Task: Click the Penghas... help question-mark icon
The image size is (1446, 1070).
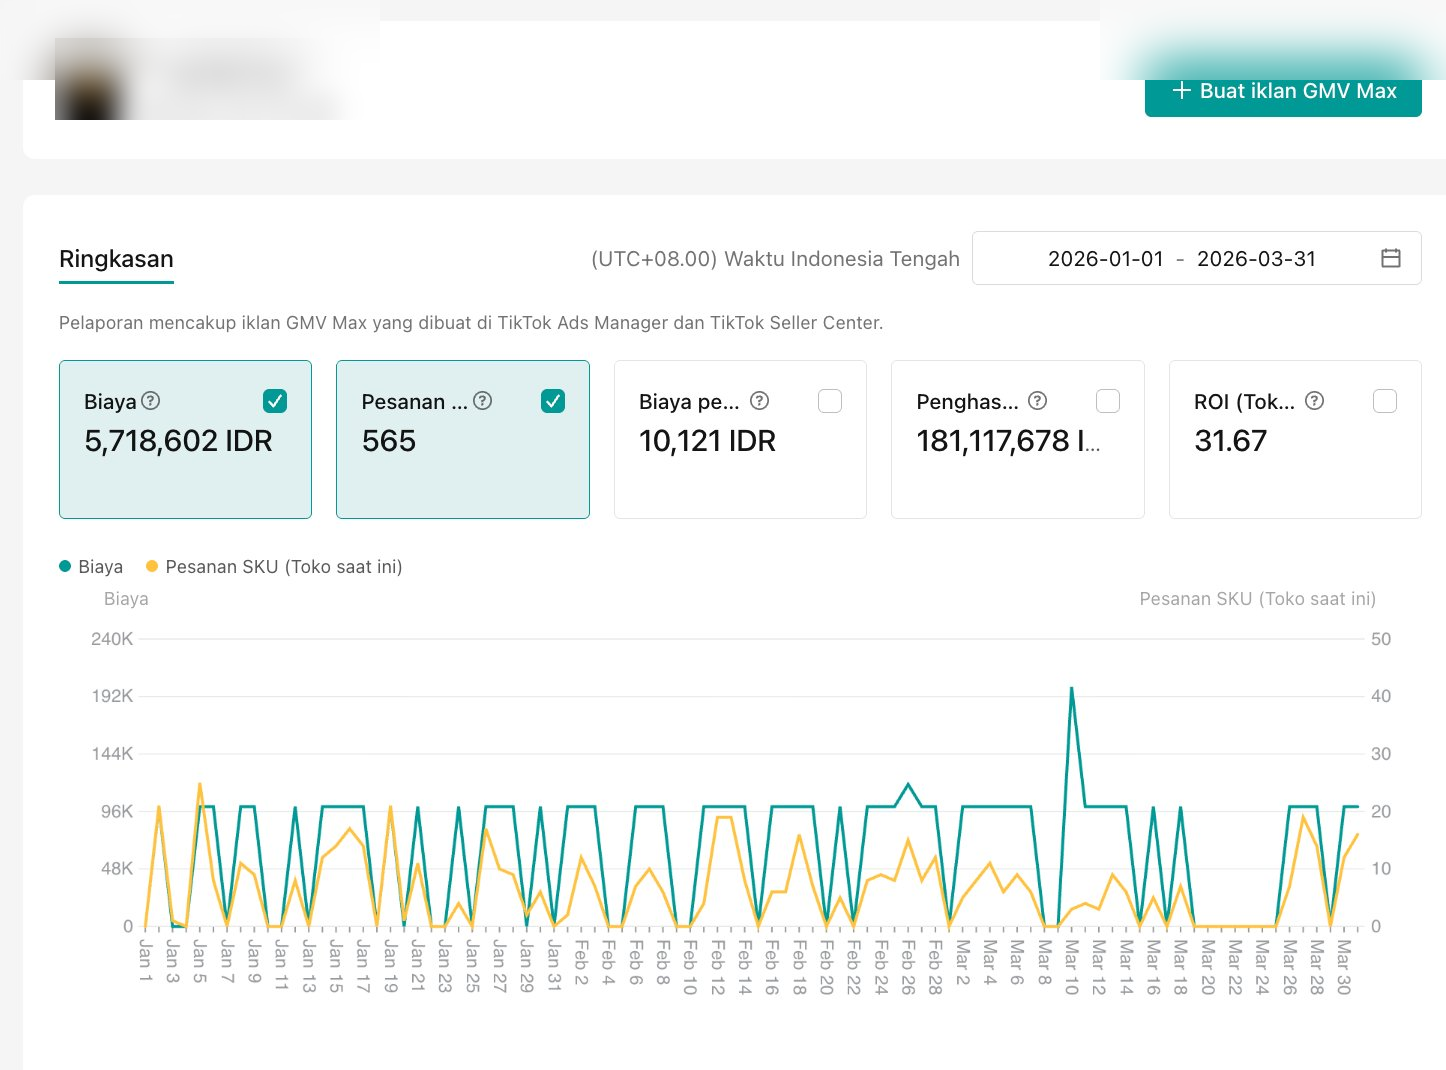Action: pos(1038,401)
